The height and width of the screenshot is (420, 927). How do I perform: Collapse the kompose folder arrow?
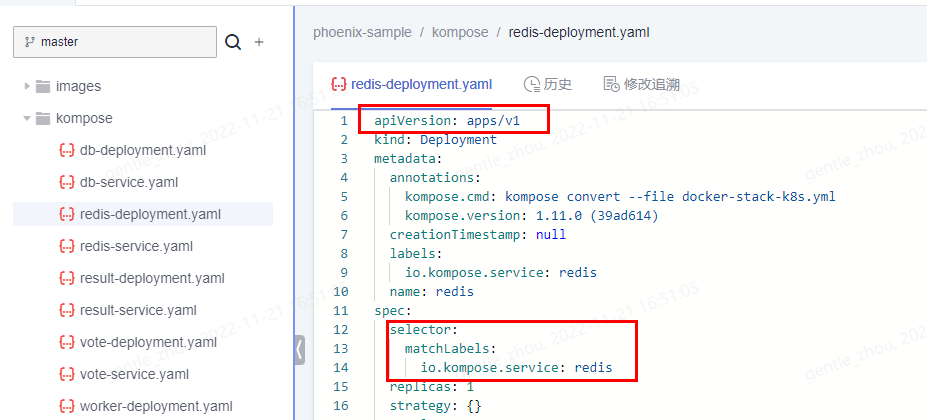click(27, 118)
